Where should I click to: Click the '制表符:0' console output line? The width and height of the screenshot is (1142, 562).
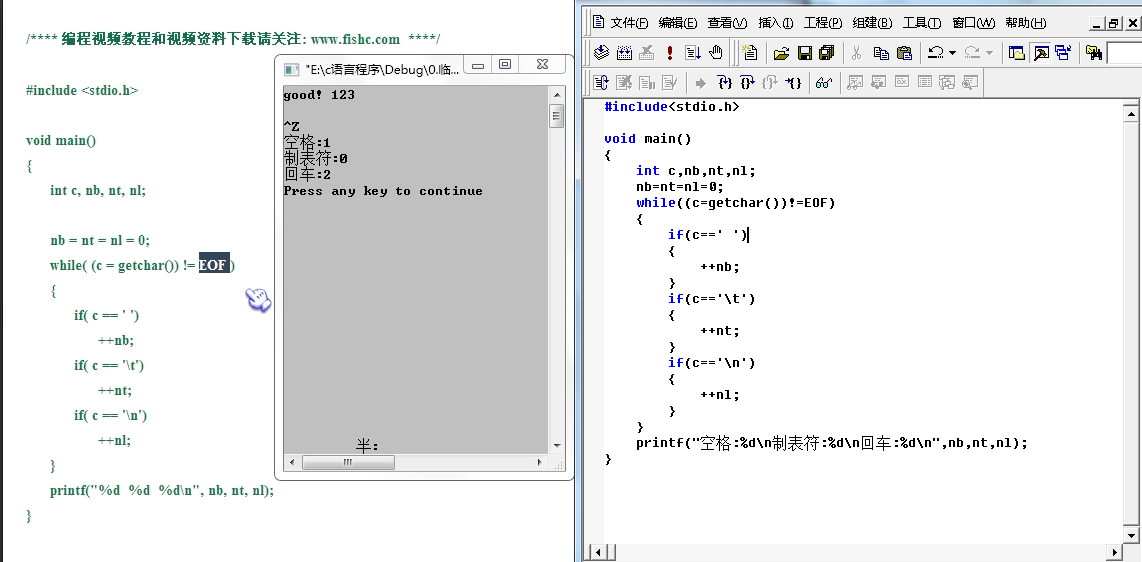coord(315,159)
